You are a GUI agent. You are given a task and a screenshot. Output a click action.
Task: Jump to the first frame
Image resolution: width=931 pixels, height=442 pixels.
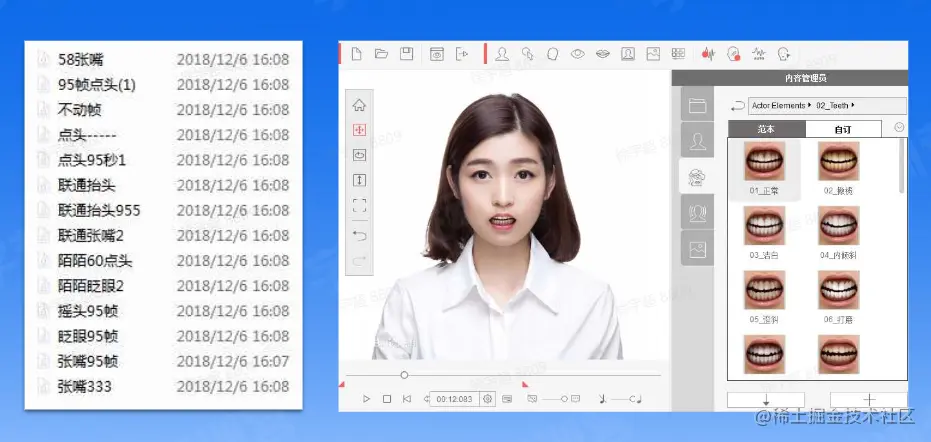[407, 399]
